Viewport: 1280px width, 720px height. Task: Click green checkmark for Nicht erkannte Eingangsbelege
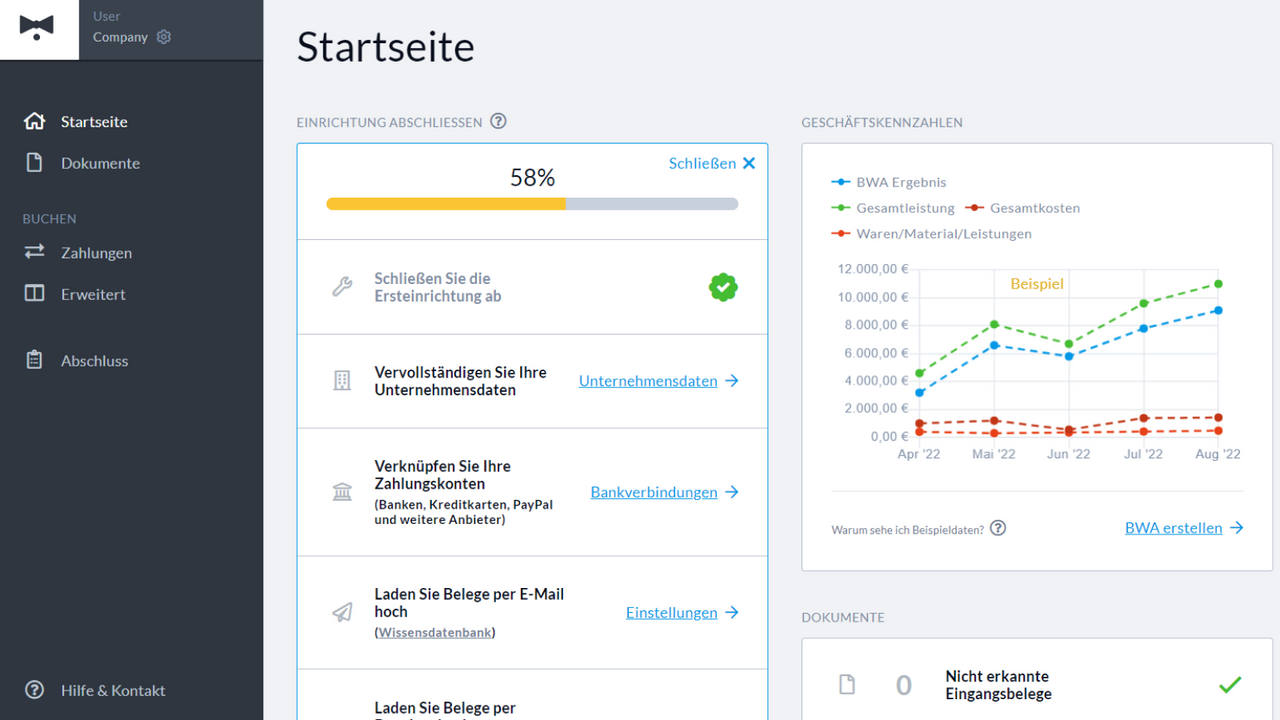coord(1230,685)
